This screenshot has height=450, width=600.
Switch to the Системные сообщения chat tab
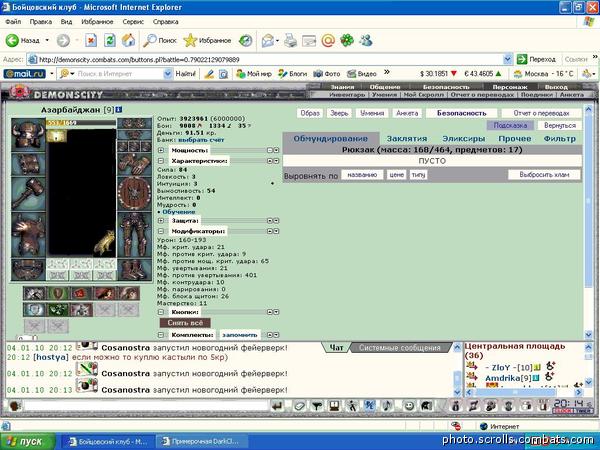(400, 348)
